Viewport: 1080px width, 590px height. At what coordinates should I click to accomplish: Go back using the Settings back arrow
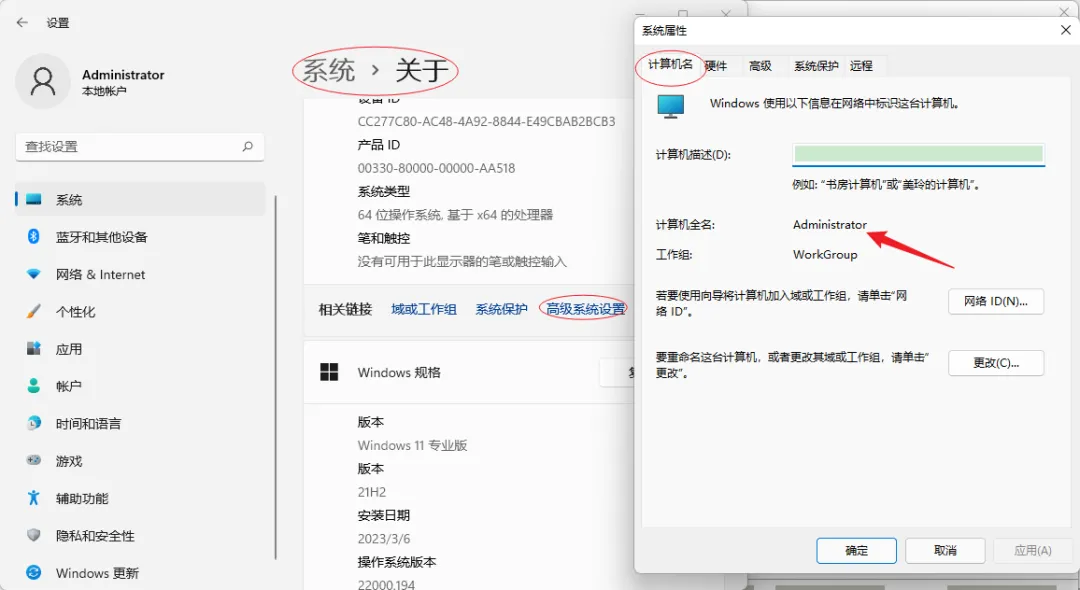click(x=22, y=23)
